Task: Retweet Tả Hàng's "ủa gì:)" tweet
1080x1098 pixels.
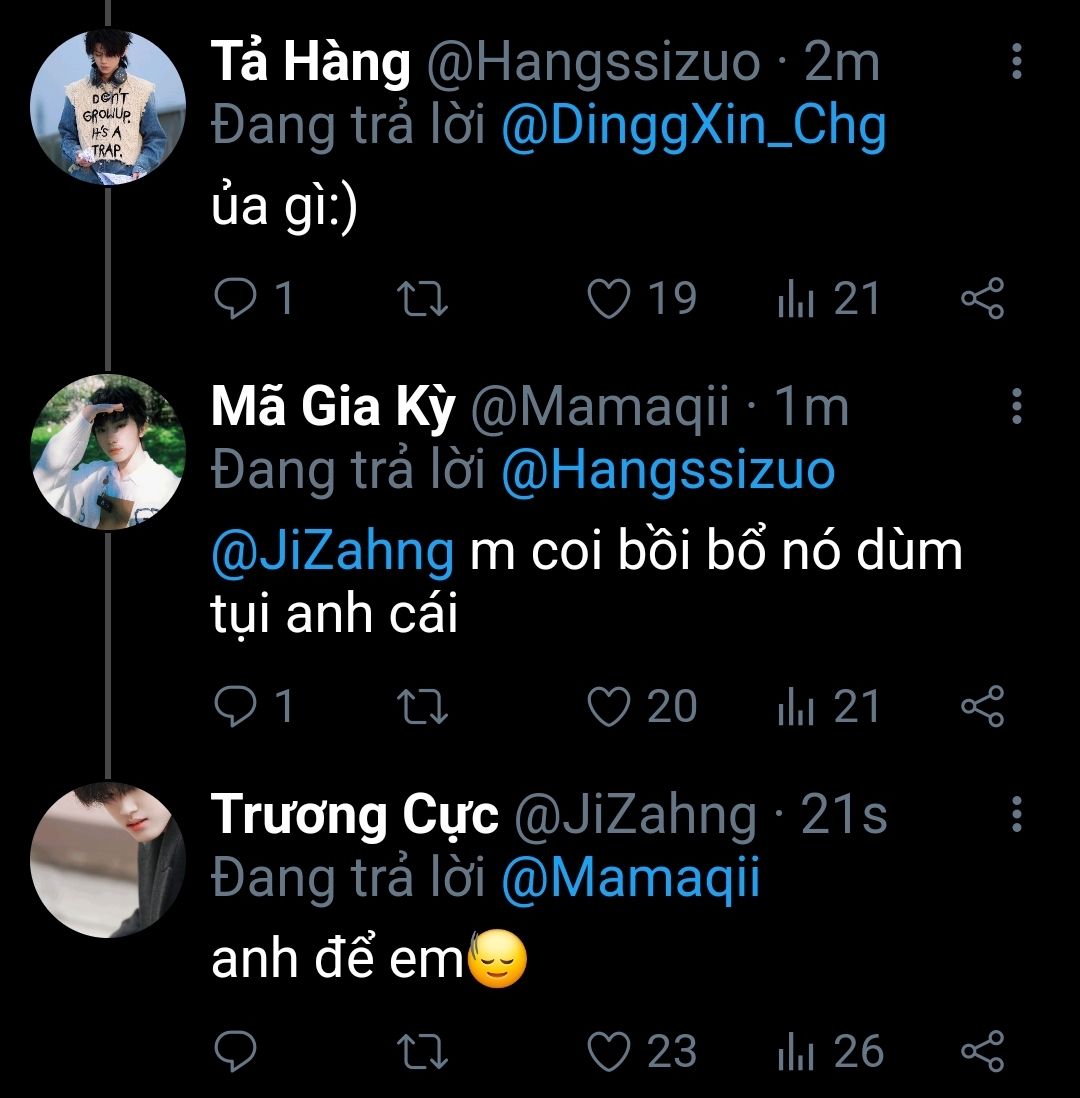Action: (423, 299)
